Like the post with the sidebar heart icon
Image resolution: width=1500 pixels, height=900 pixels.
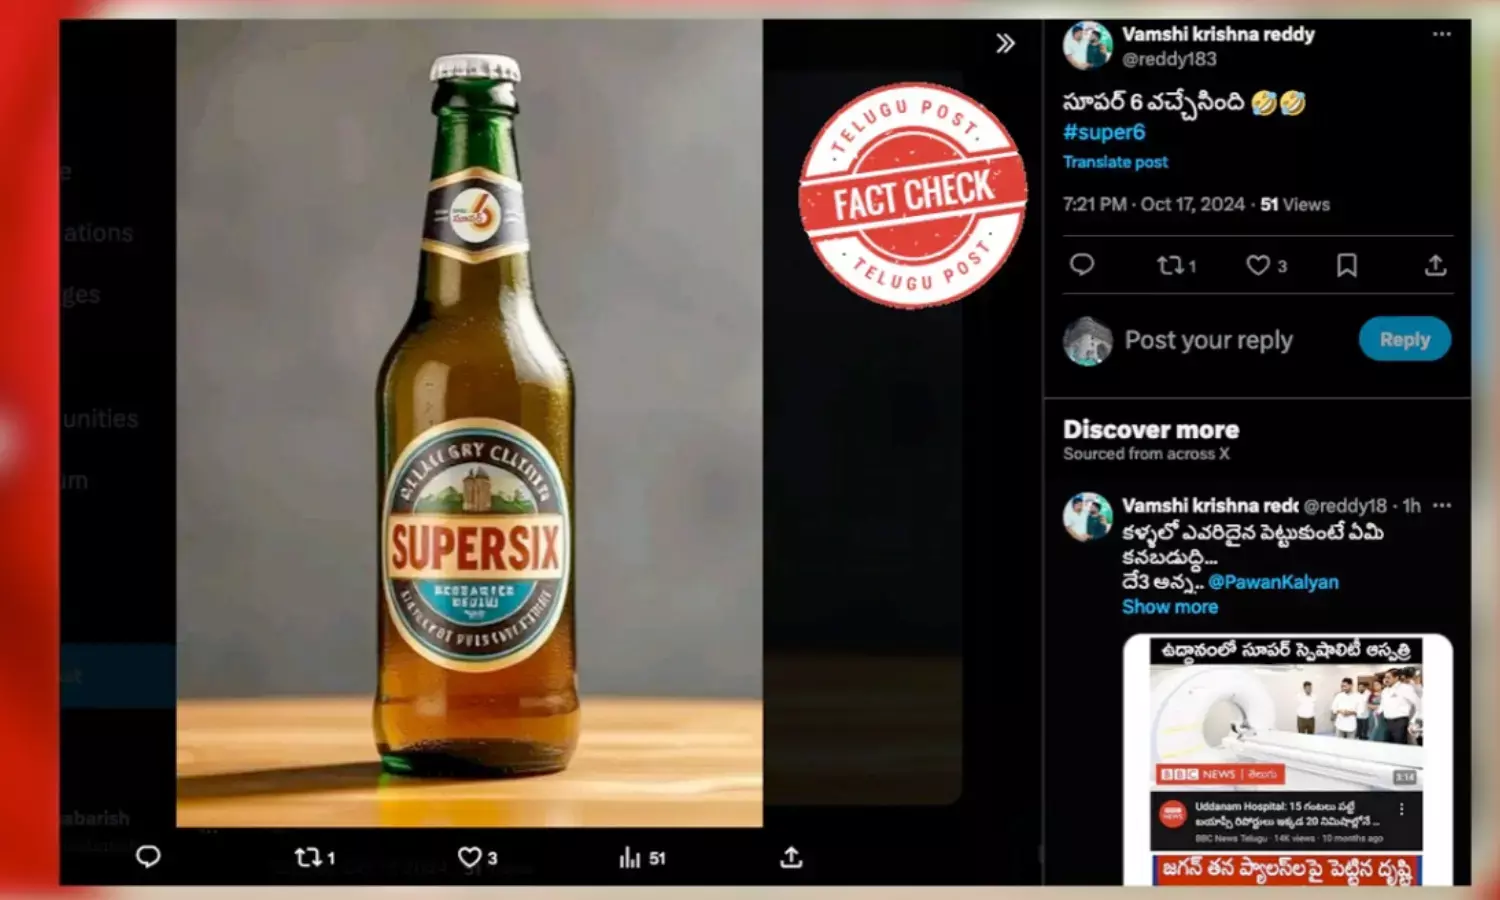1257,265
